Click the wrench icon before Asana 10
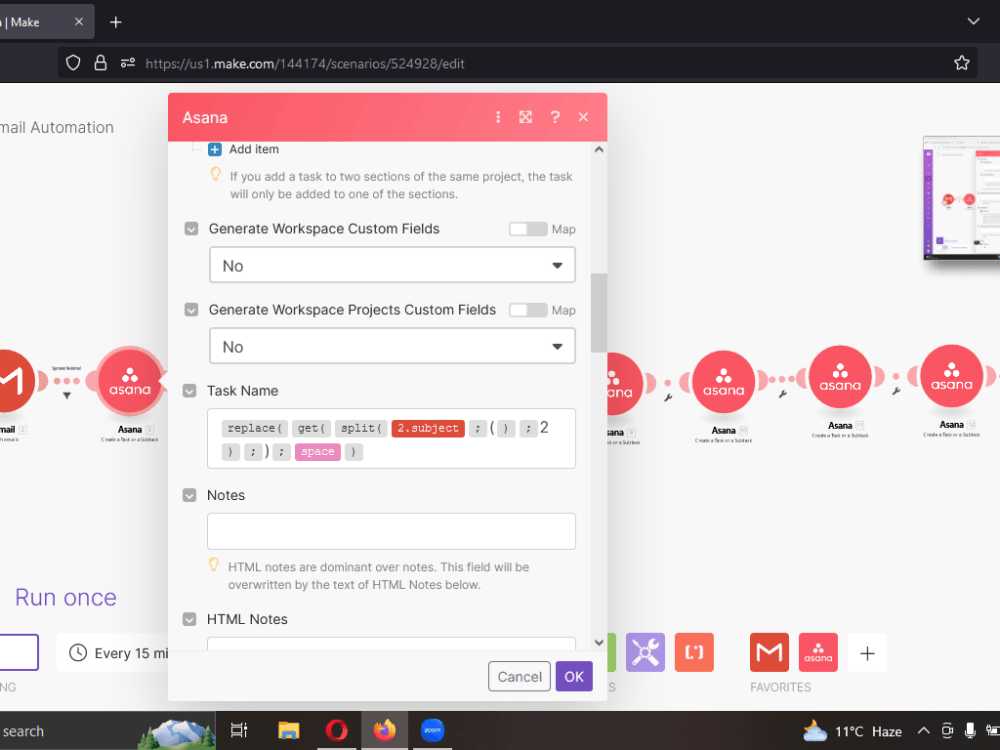Image resolution: width=1000 pixels, height=750 pixels. (668, 398)
